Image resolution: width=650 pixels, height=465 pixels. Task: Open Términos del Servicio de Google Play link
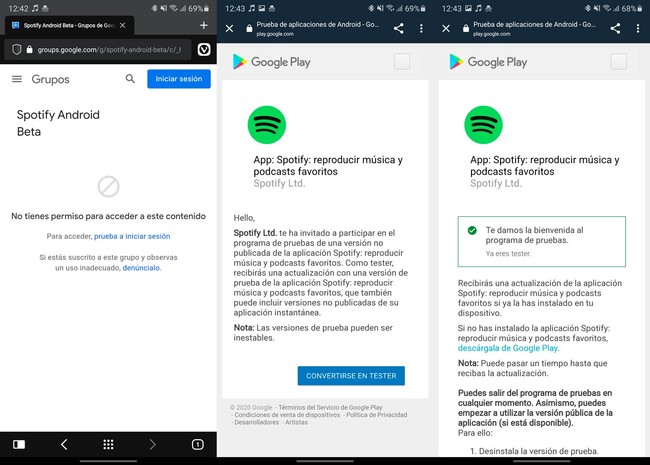330,407
